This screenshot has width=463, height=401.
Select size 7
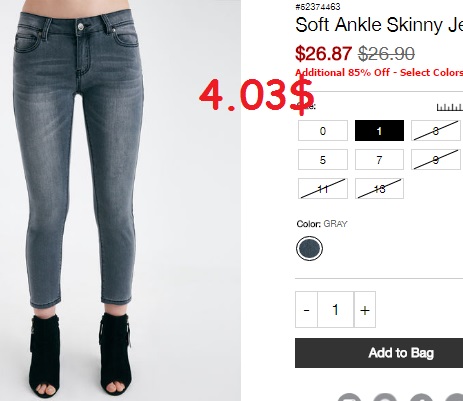pos(379,160)
